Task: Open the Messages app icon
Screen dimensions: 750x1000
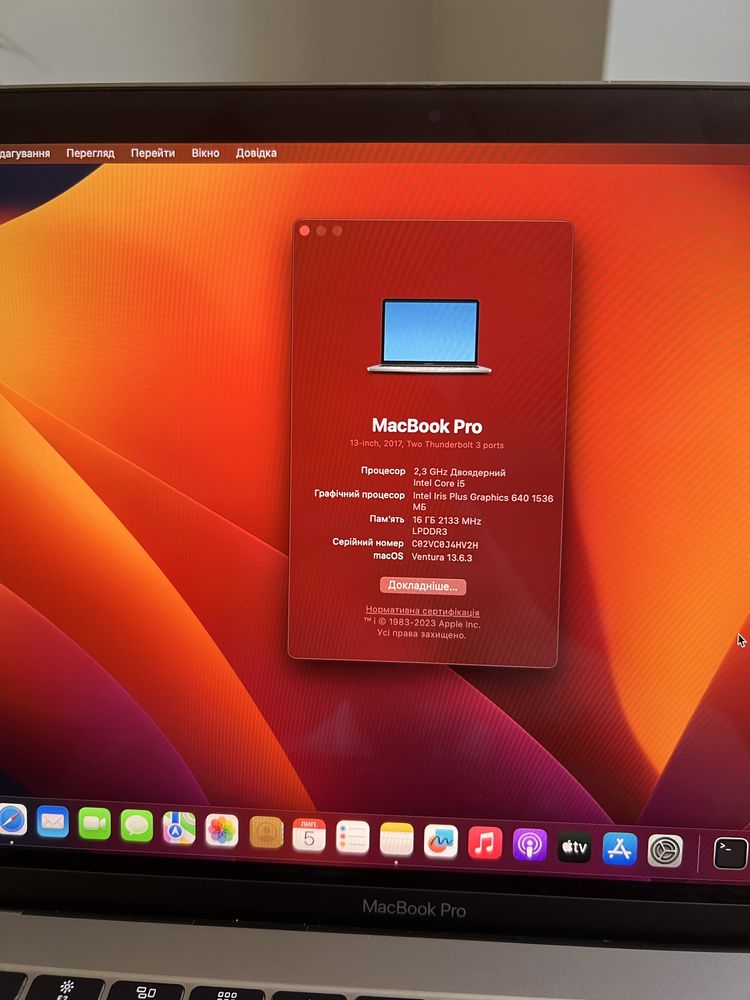Action: tap(136, 825)
